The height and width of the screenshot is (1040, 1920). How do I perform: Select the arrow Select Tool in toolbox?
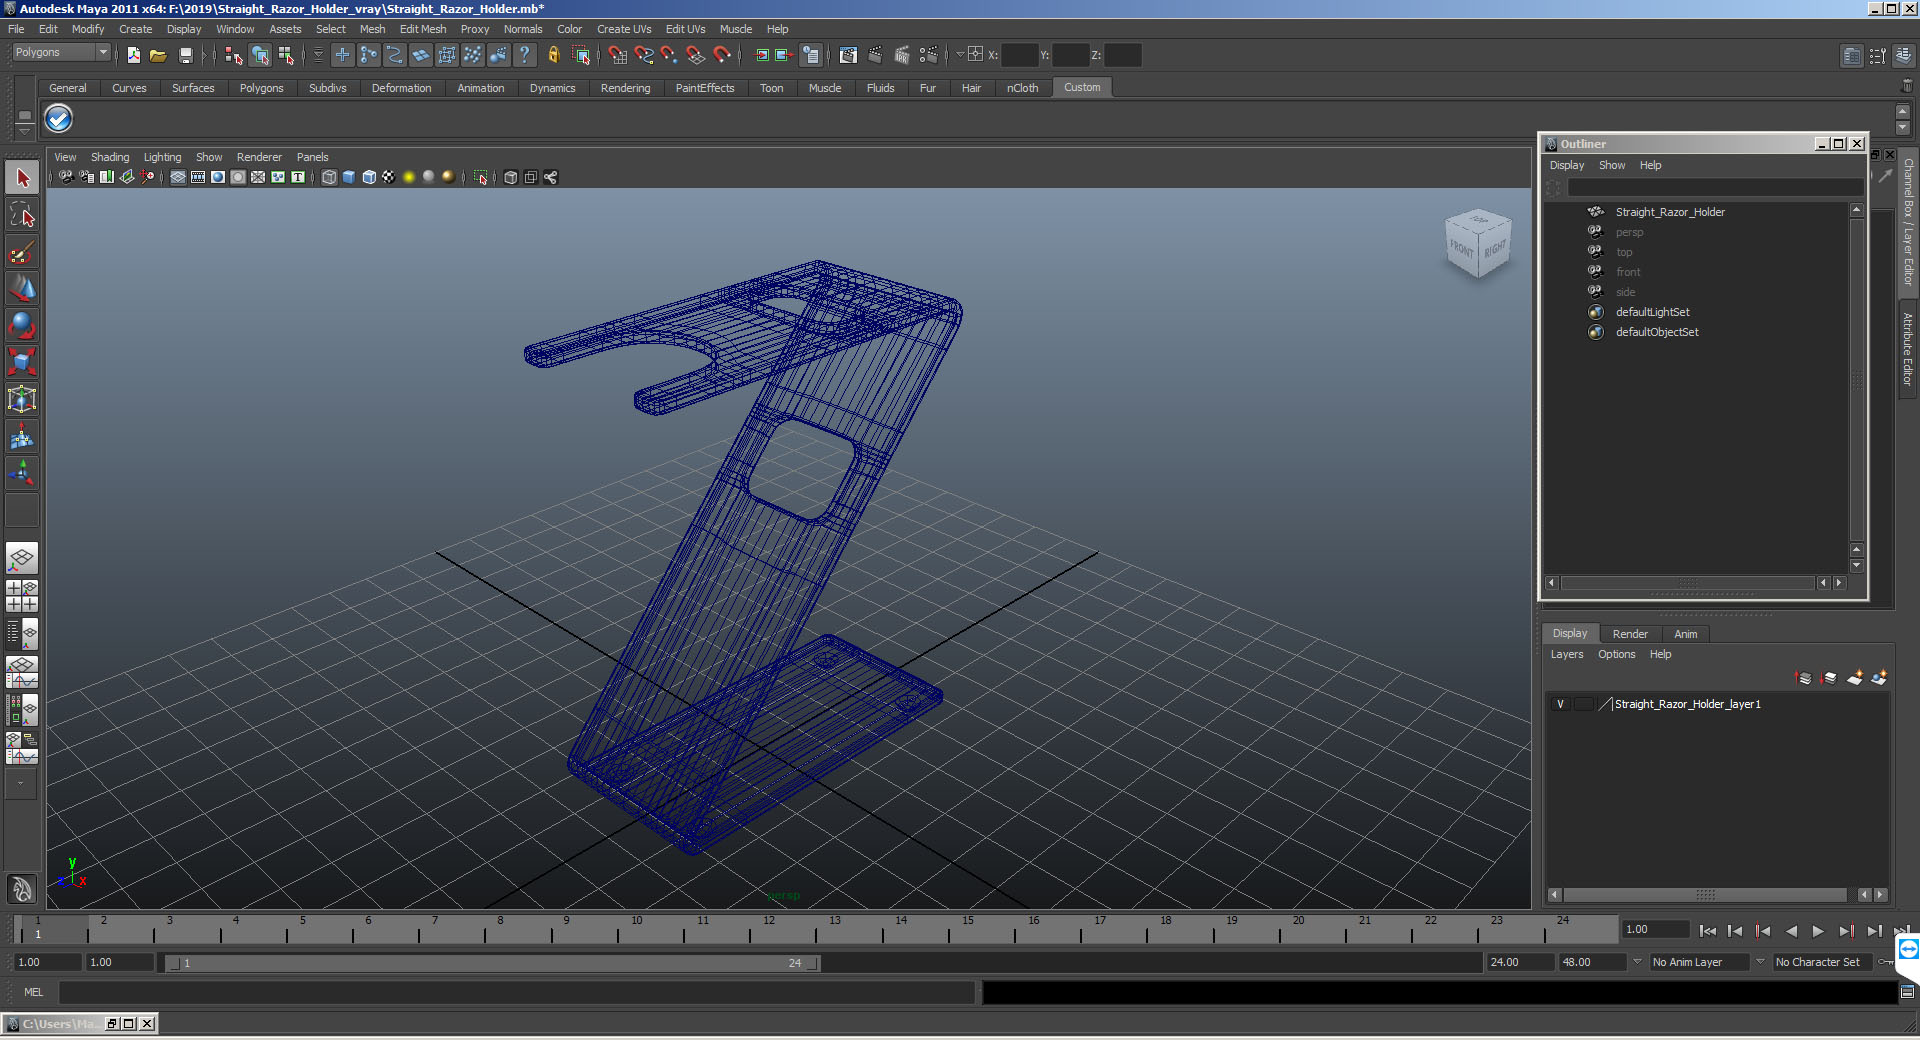22,178
